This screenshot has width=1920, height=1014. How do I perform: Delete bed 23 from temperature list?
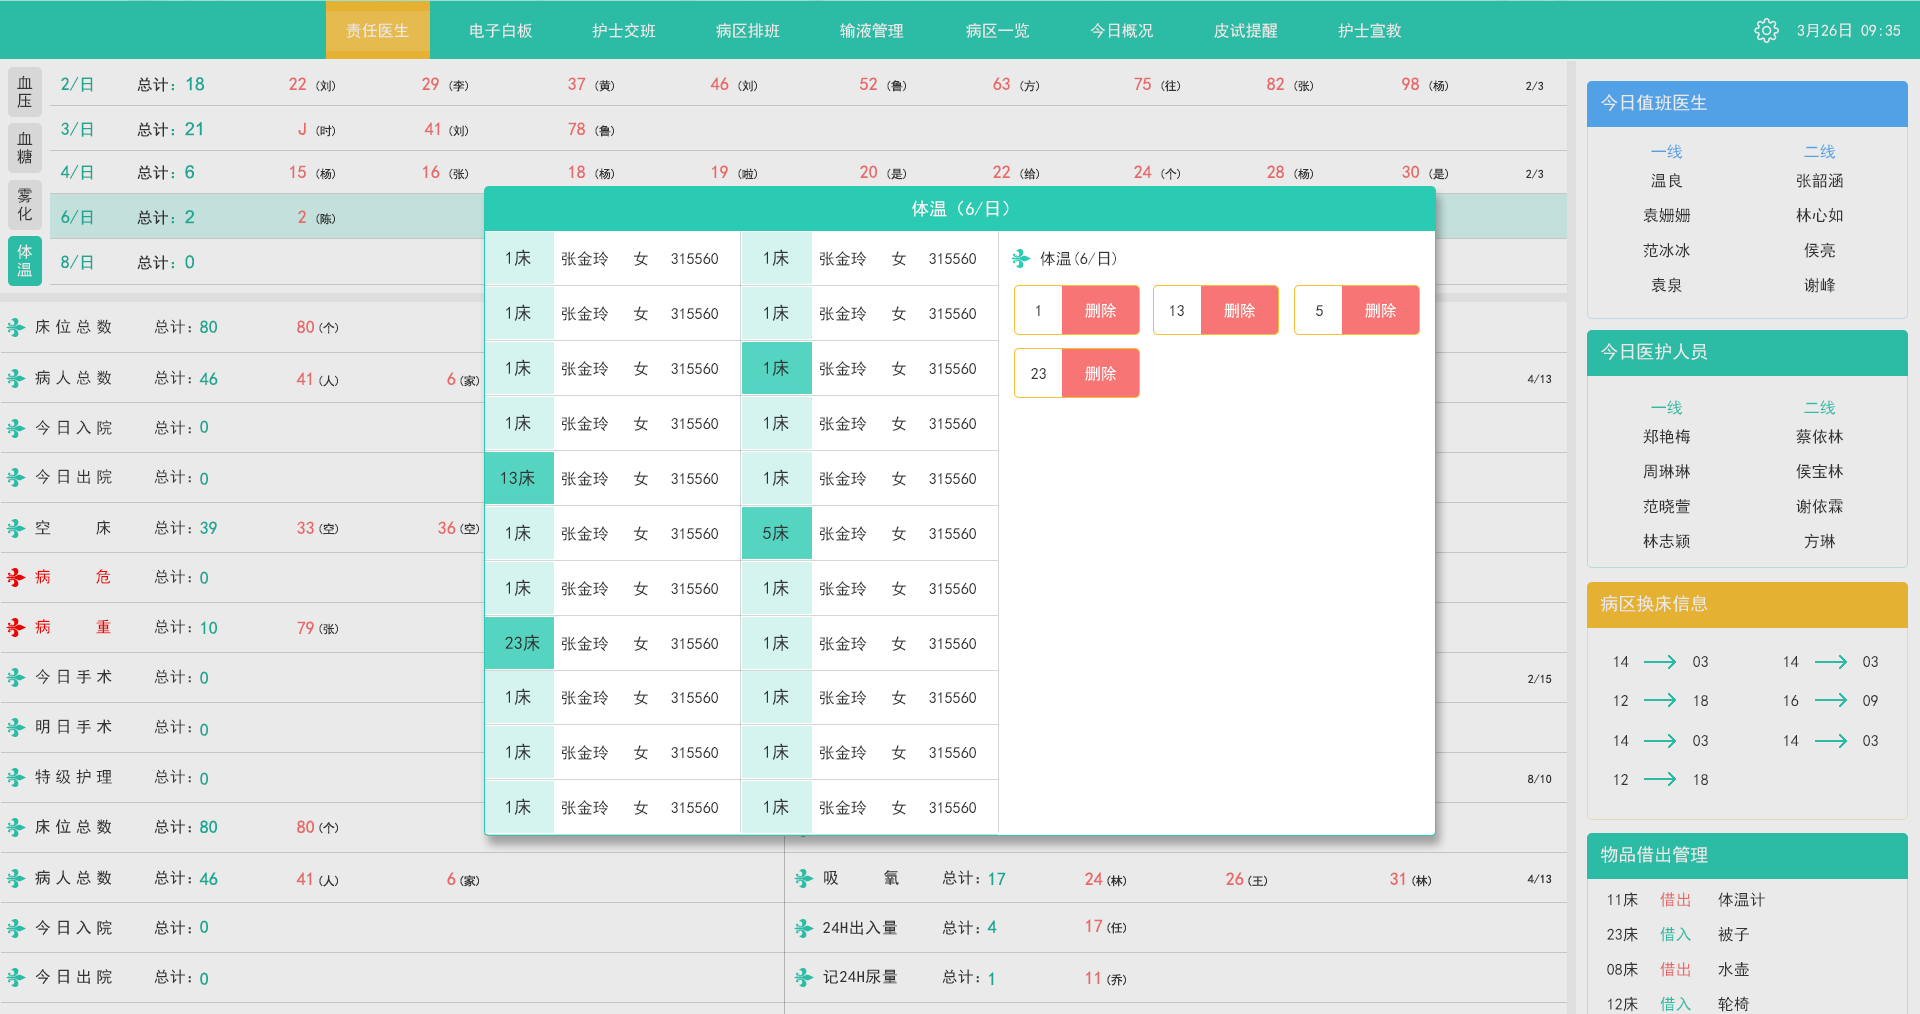click(1100, 374)
